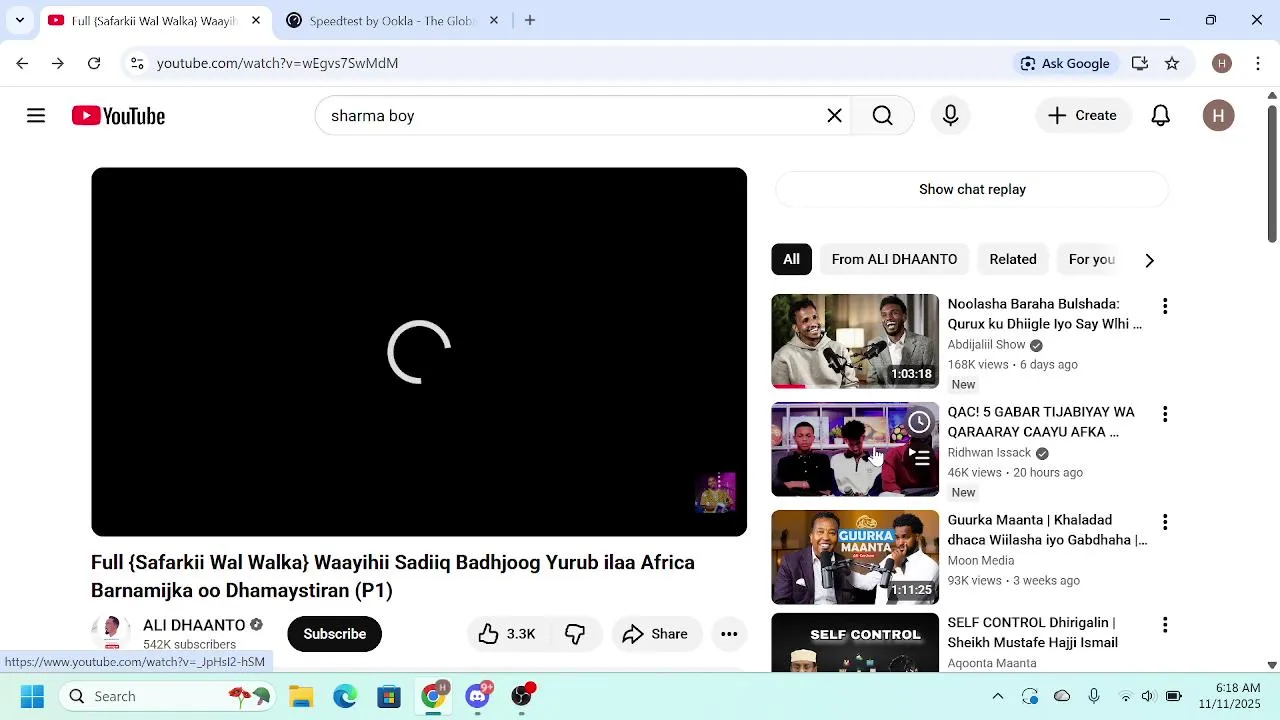The width and height of the screenshot is (1280, 720).
Task: Open more actions ellipsis under video
Action: pyautogui.click(x=729, y=634)
